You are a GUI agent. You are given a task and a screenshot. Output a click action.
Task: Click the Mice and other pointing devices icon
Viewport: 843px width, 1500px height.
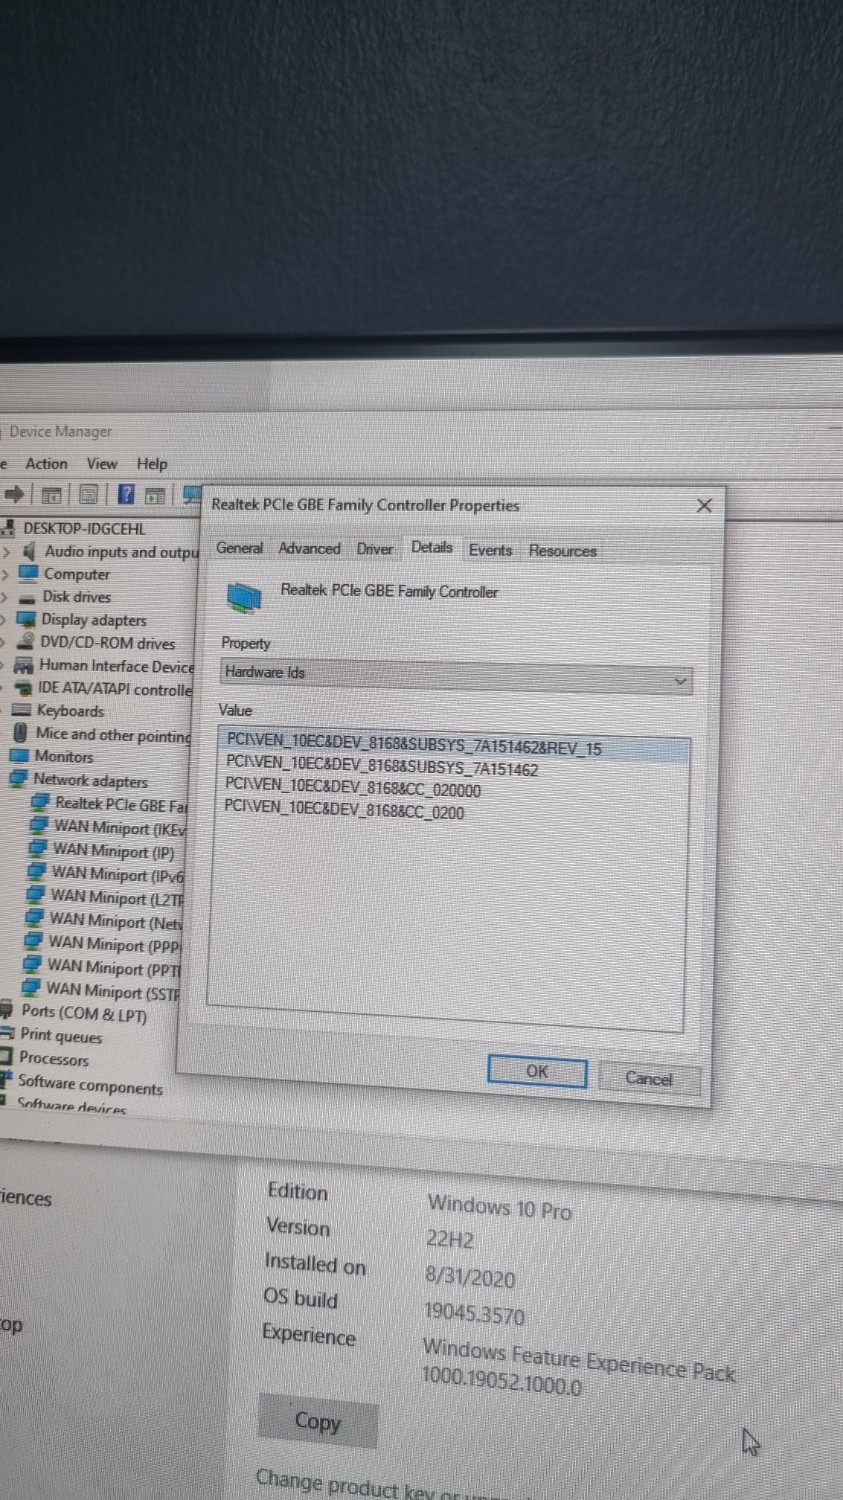click(20, 733)
